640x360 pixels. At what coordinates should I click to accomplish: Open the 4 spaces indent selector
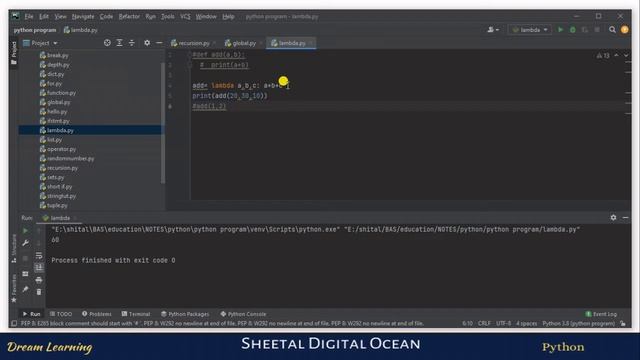click(527, 324)
